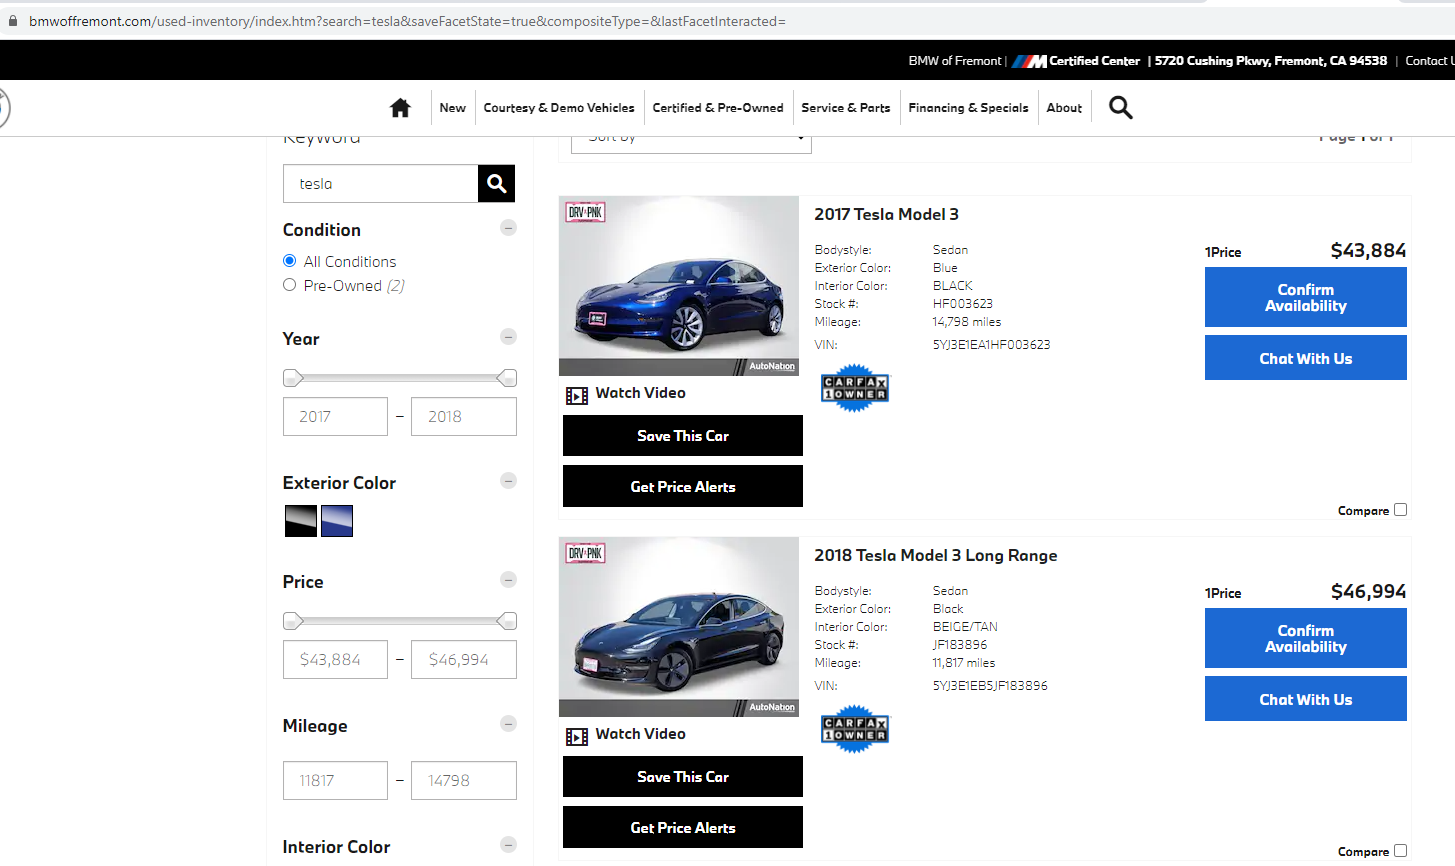Check Compare box for 2018 Tesla Long Range

[x=1400, y=851]
